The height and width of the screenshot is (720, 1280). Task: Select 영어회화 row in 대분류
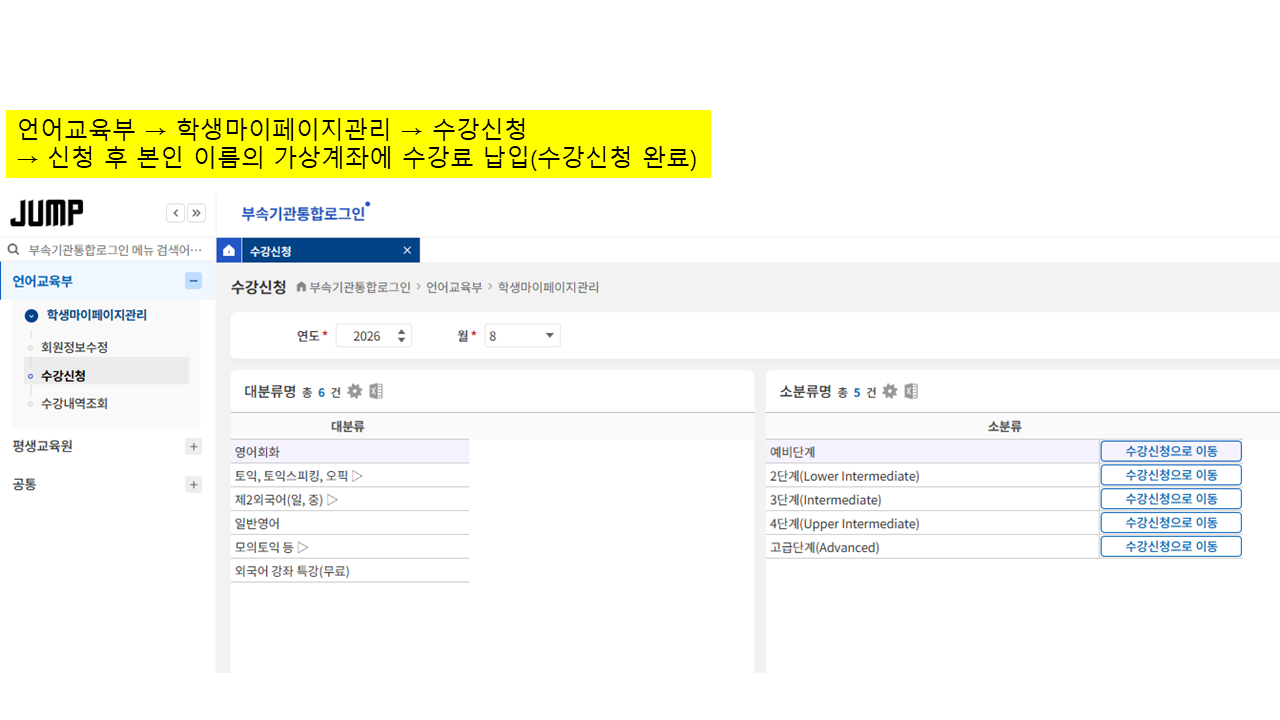click(350, 452)
